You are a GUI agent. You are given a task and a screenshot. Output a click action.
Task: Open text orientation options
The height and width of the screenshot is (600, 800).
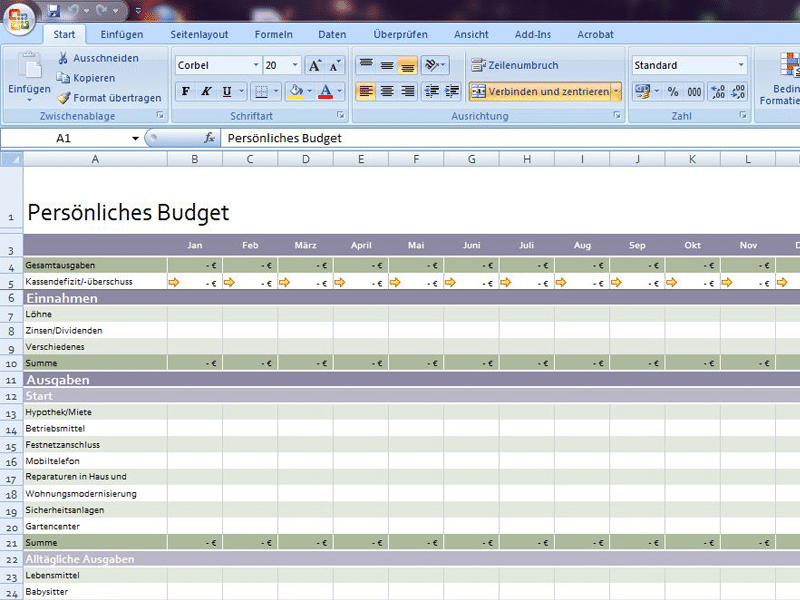tap(435, 65)
